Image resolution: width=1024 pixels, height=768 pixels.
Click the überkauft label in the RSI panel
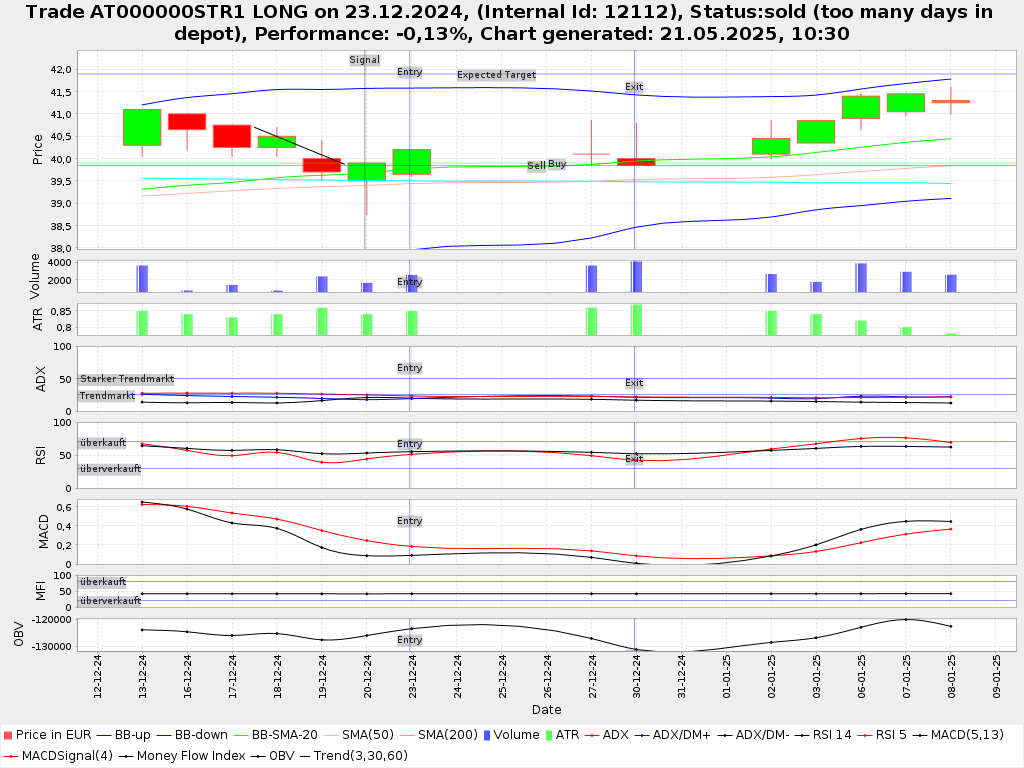pyautogui.click(x=103, y=442)
